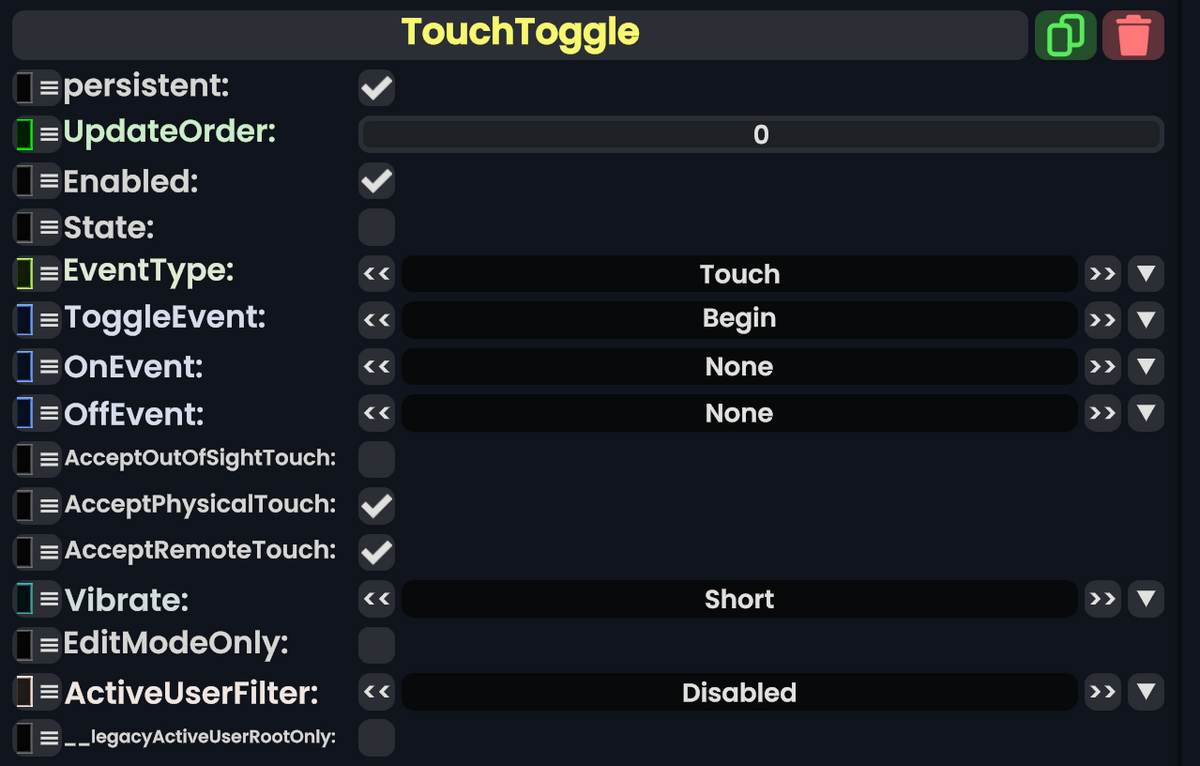This screenshot has width=1200, height=766.
Task: Uncheck the persistent checkbox
Action: pos(376,87)
